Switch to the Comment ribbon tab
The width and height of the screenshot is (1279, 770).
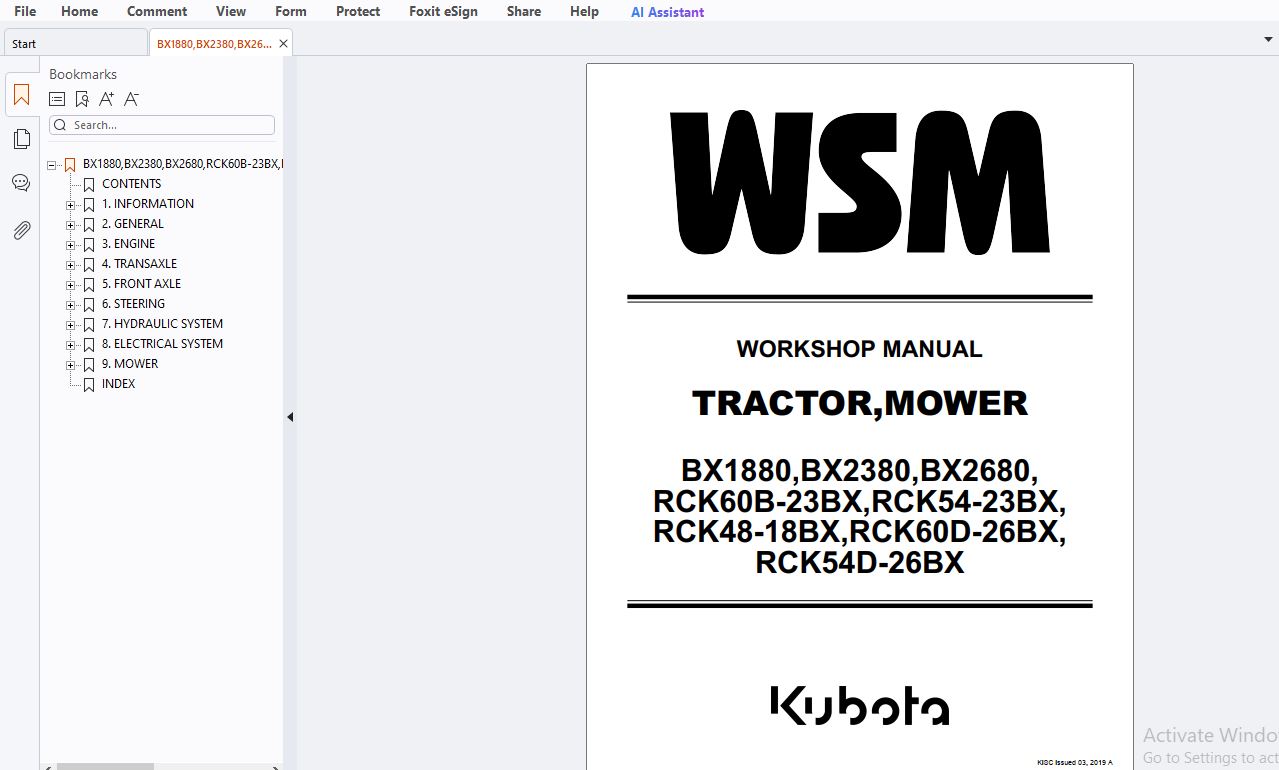[157, 11]
